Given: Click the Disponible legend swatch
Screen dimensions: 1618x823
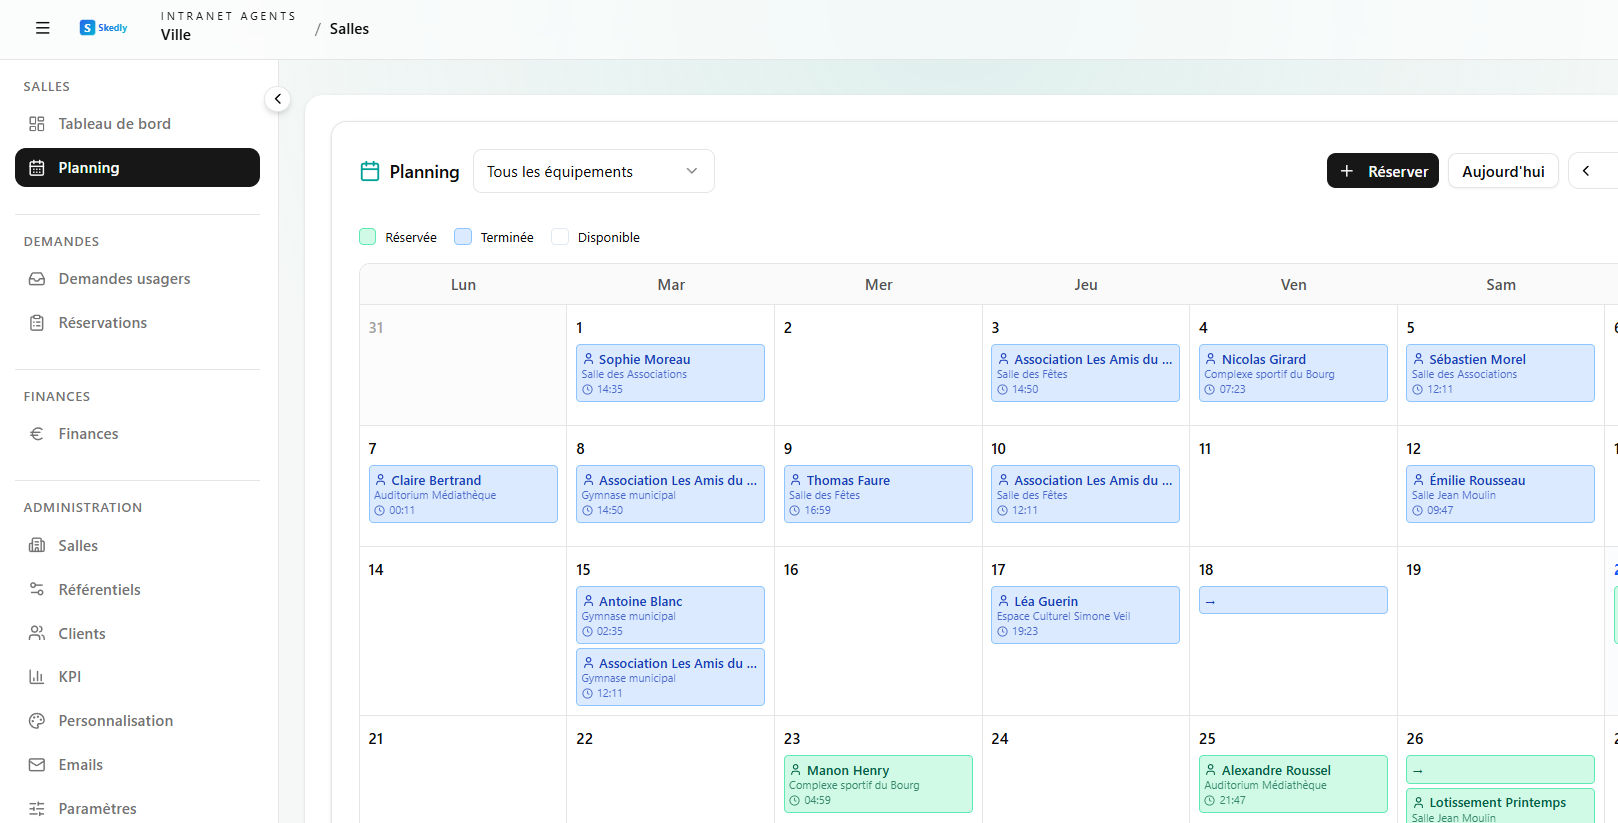Looking at the screenshot, I should tap(560, 237).
